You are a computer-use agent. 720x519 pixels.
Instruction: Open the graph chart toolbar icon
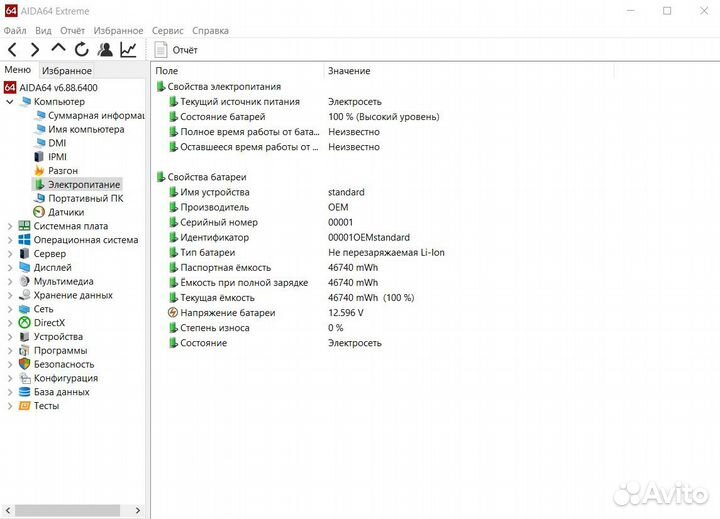pos(128,49)
